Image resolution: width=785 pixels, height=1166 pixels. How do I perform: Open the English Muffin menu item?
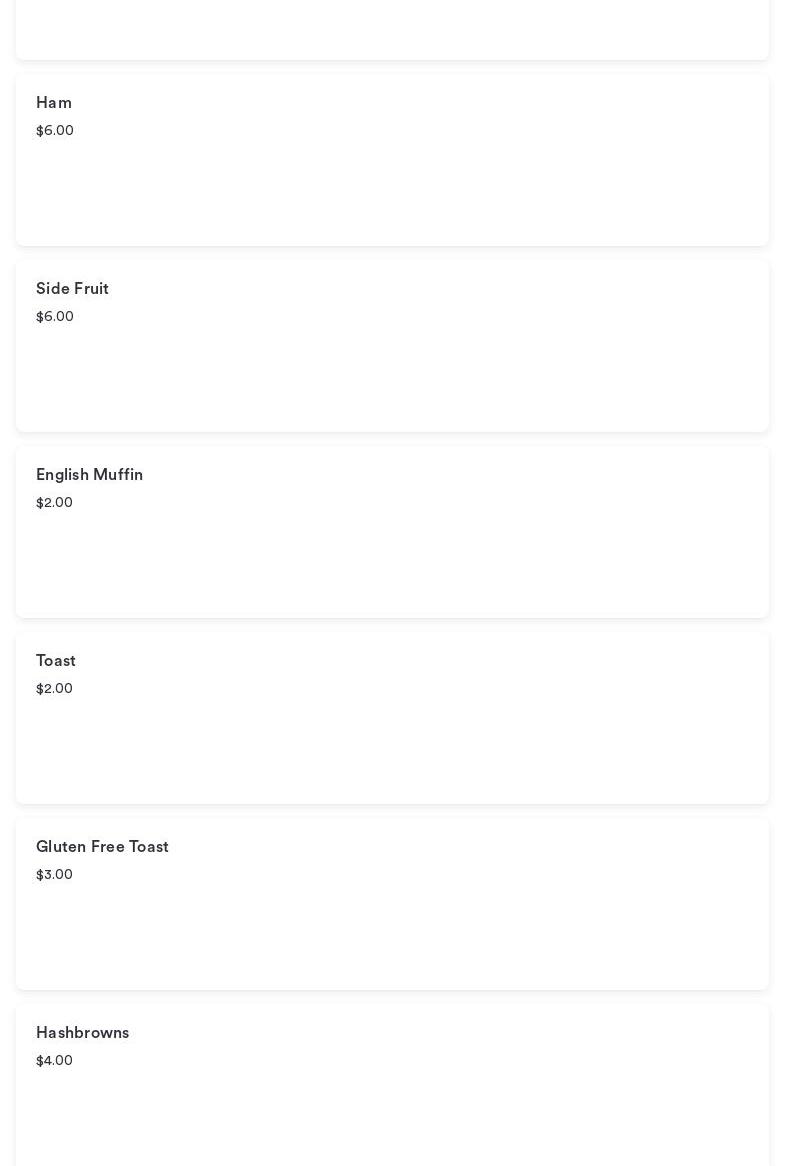[89, 475]
